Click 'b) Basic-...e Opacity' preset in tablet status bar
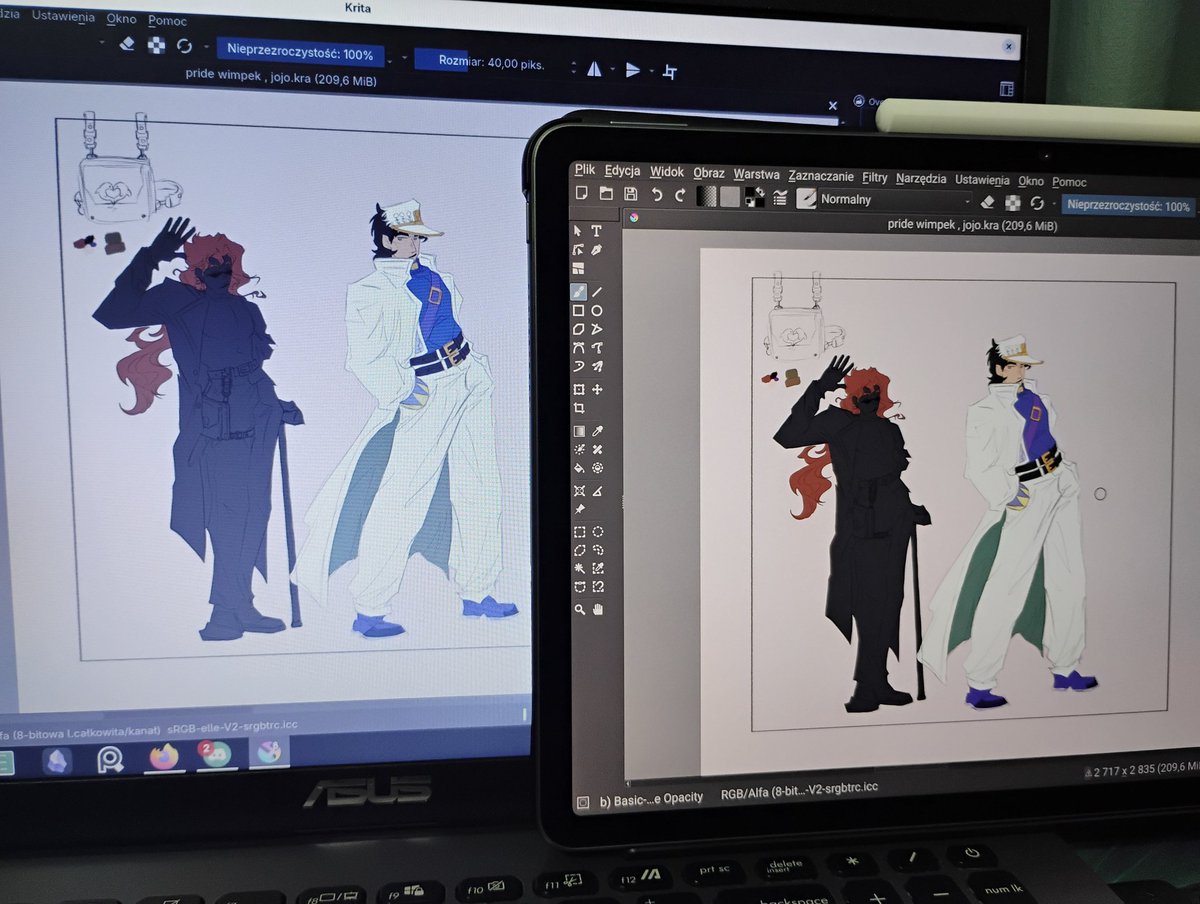This screenshot has height=904, width=1200. (x=650, y=799)
